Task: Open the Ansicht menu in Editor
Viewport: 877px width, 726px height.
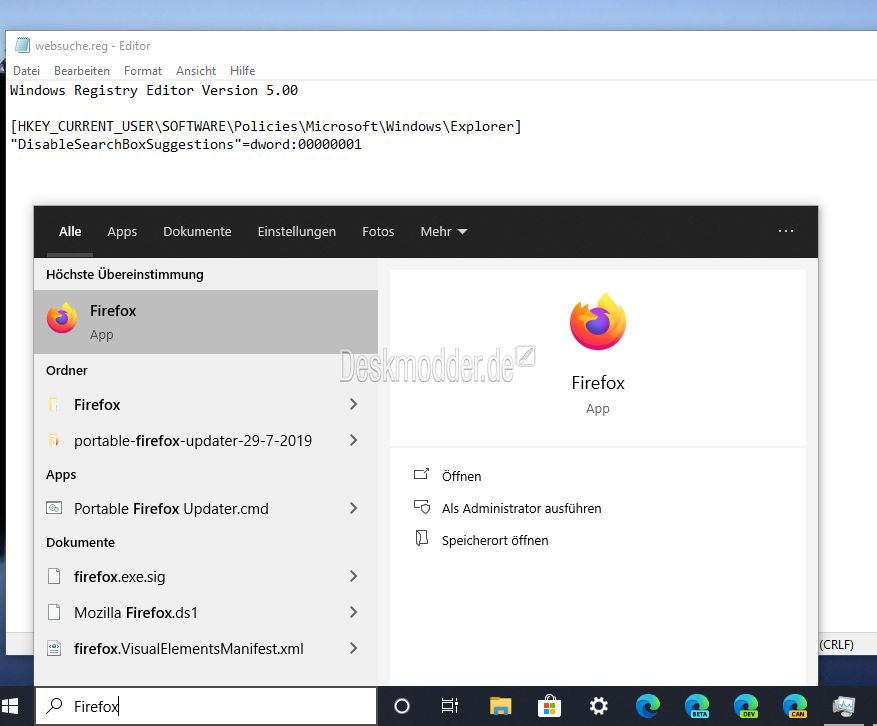Action: point(196,70)
